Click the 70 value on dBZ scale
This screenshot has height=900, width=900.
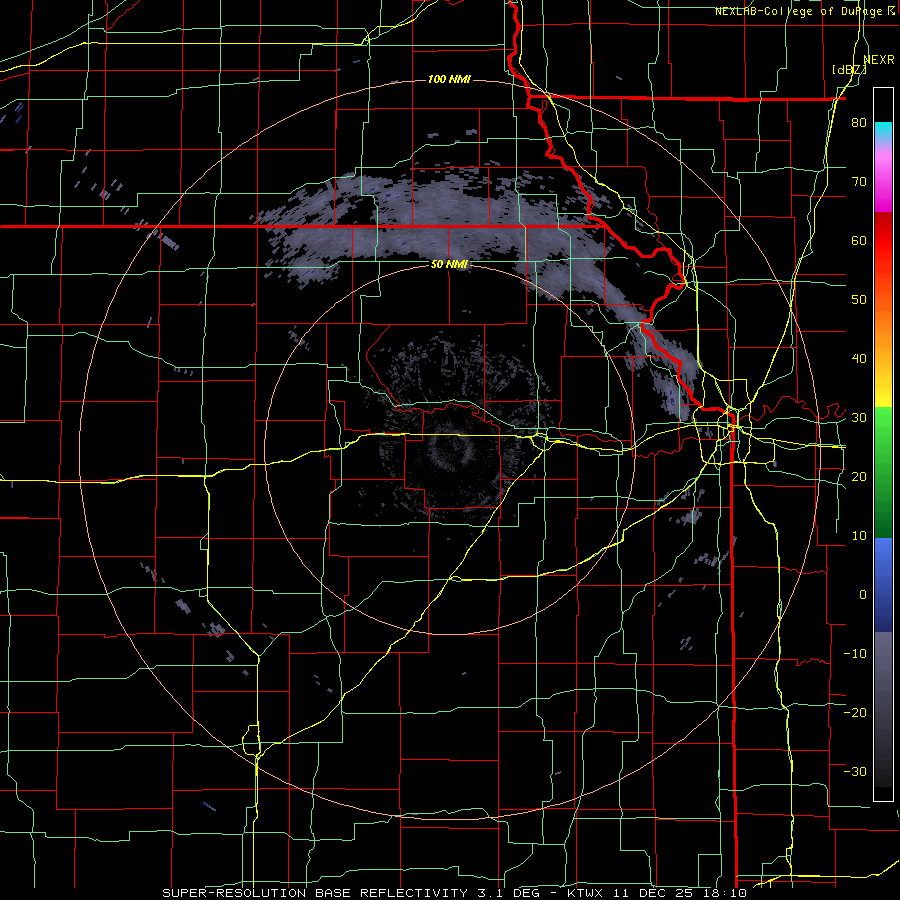click(859, 182)
